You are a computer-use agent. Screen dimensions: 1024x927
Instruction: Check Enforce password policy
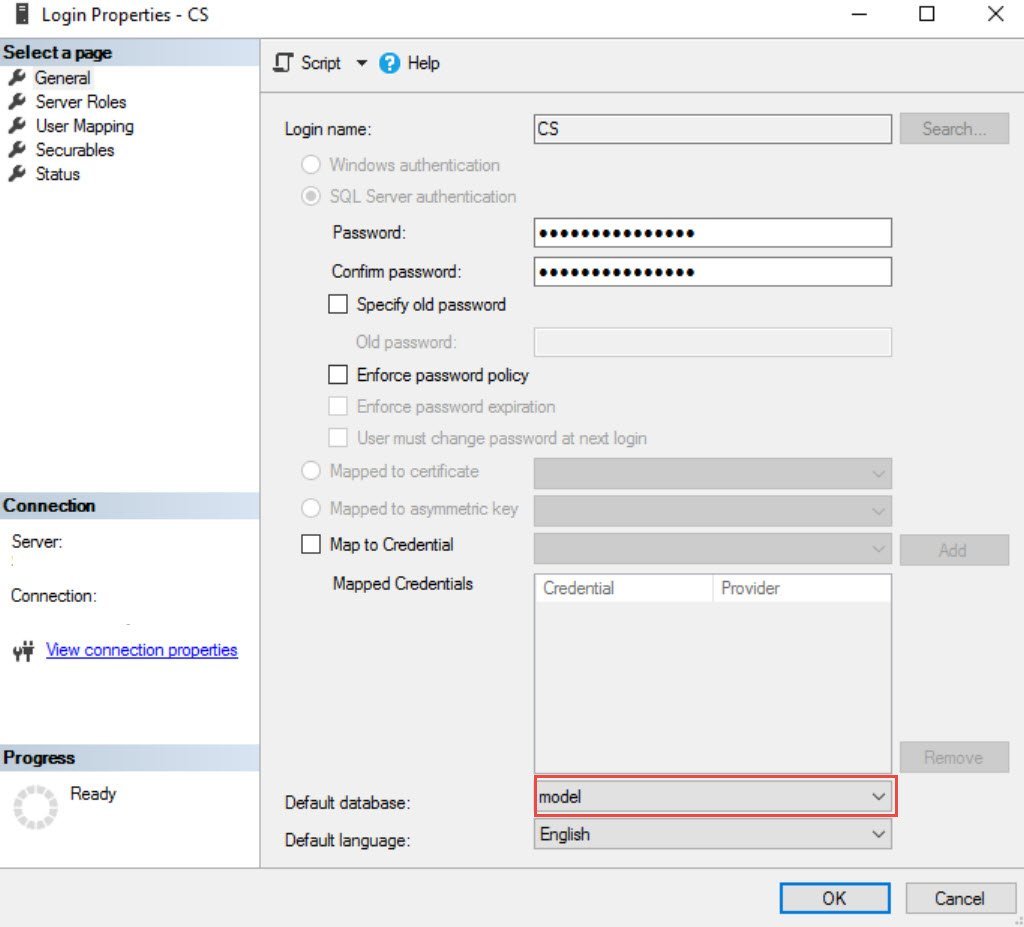338,375
